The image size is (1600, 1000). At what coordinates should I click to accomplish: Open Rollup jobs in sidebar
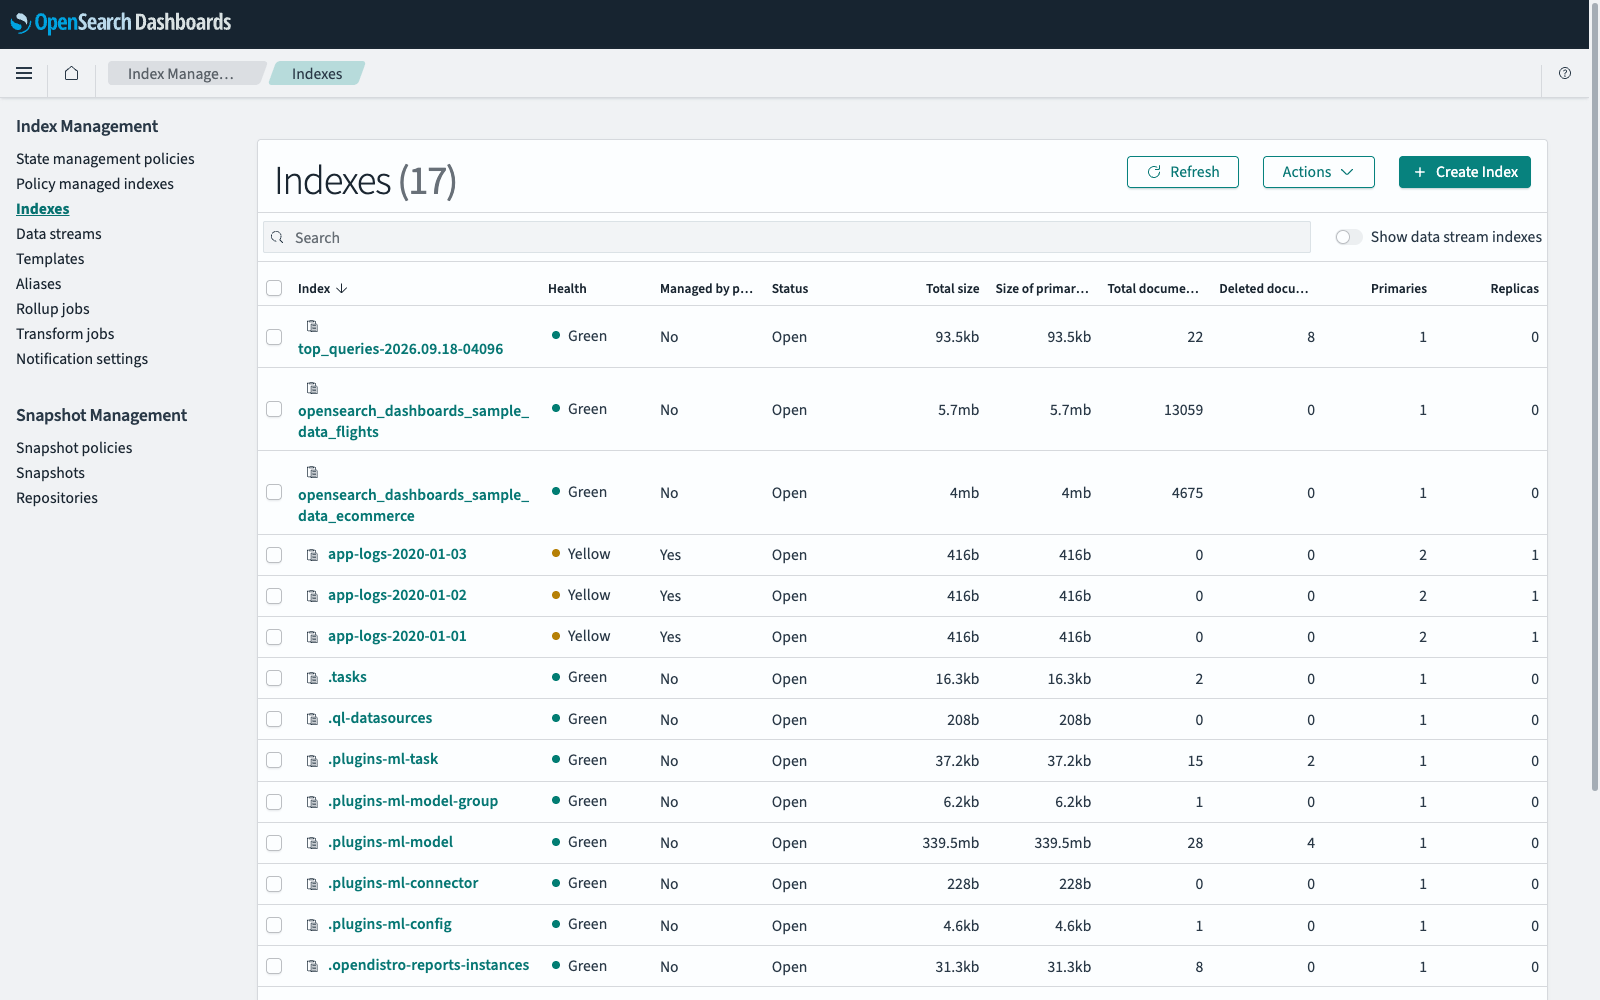coord(53,309)
